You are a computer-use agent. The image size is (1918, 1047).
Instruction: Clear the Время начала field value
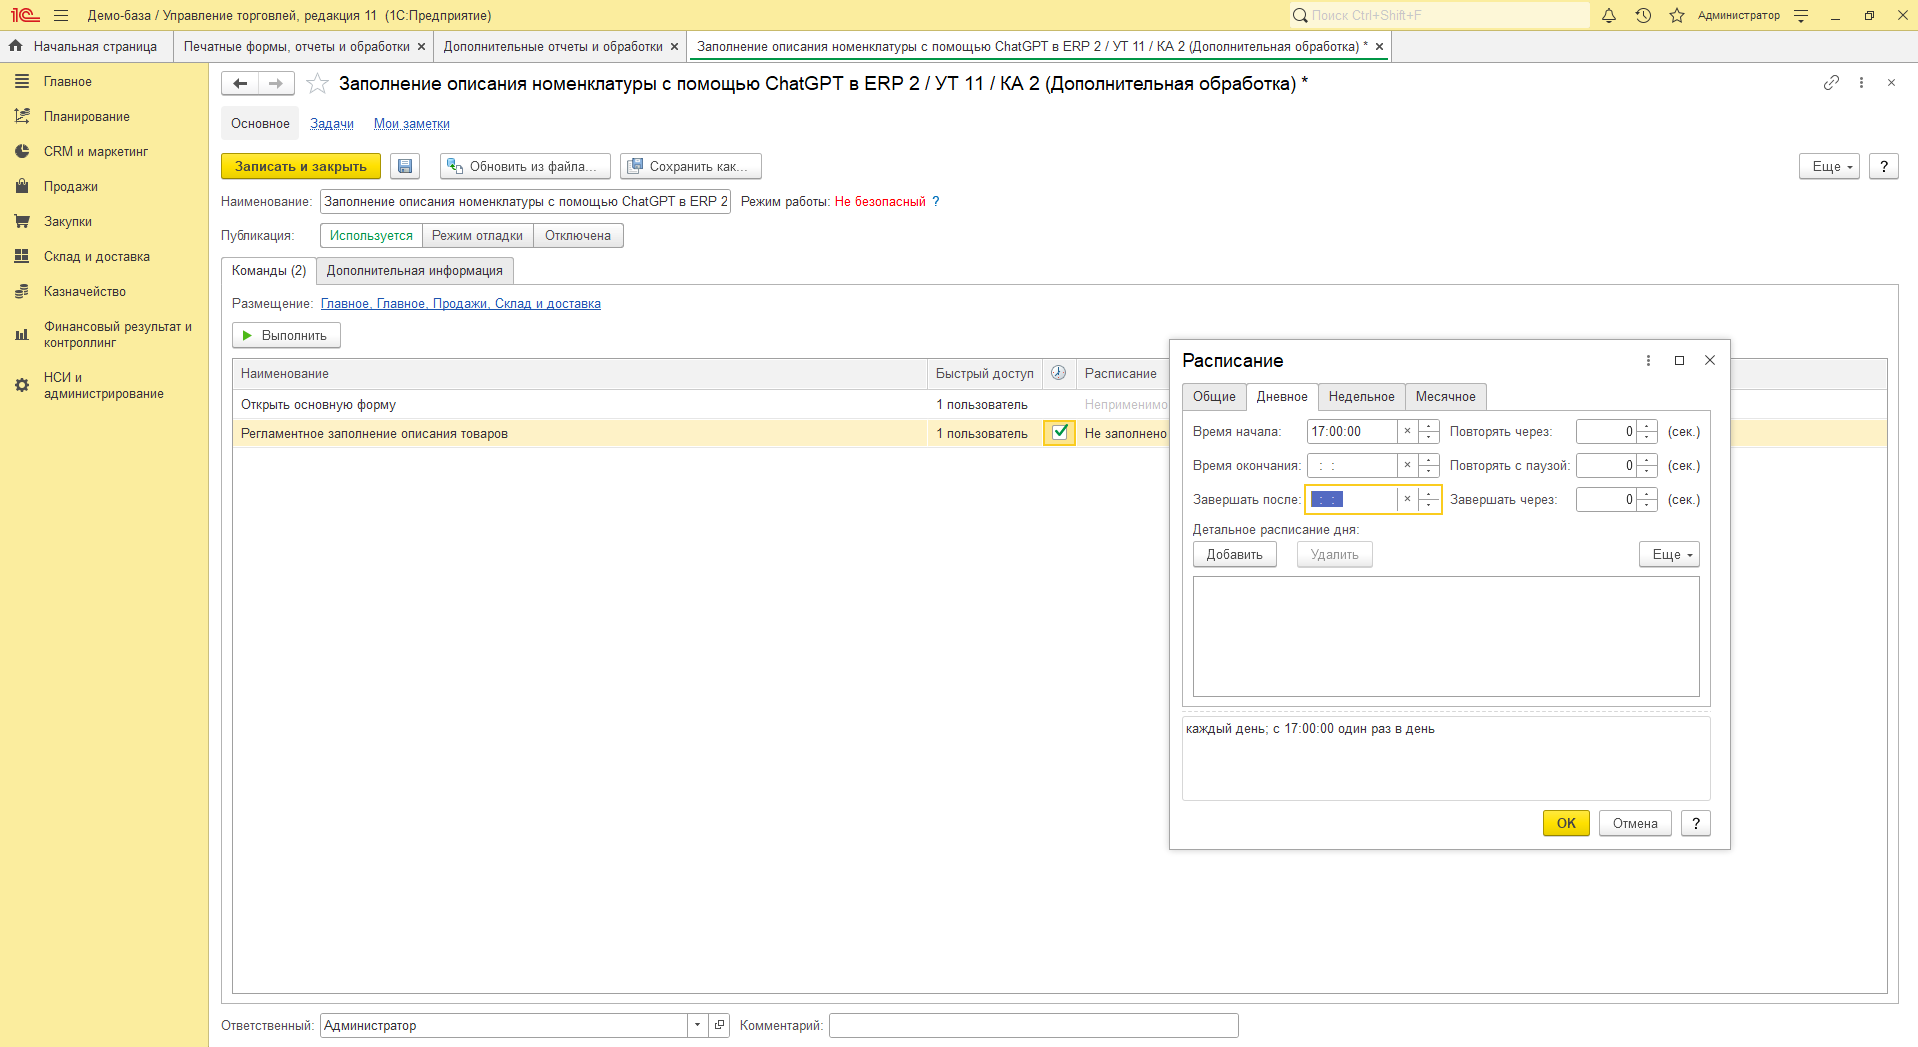(x=1407, y=431)
